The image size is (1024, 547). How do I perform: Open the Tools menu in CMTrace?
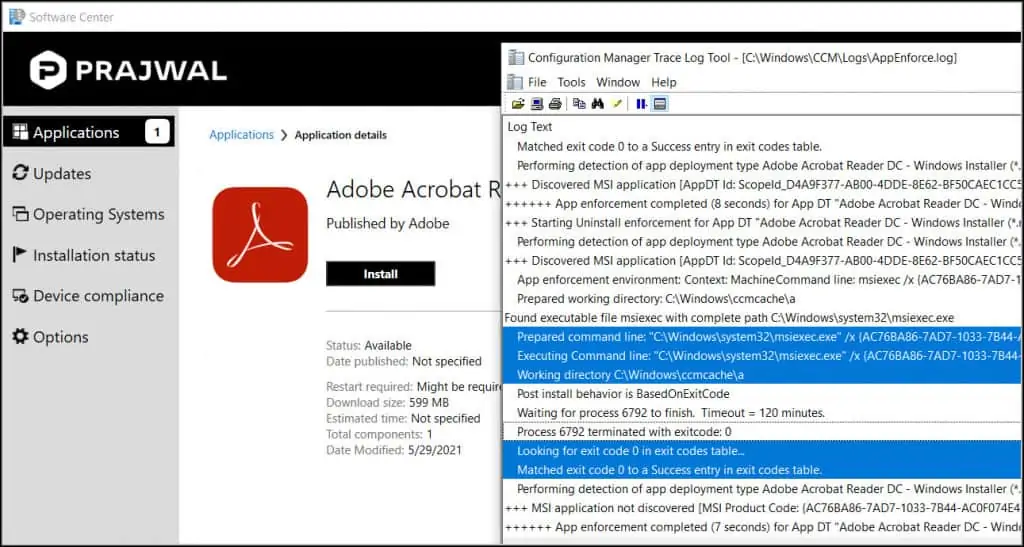click(571, 82)
